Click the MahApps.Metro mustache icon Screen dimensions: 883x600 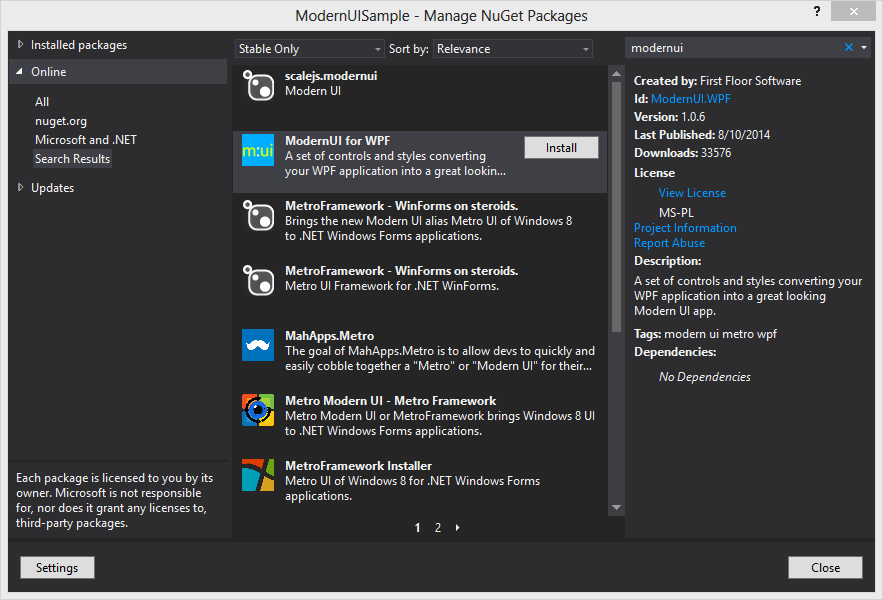tap(258, 345)
